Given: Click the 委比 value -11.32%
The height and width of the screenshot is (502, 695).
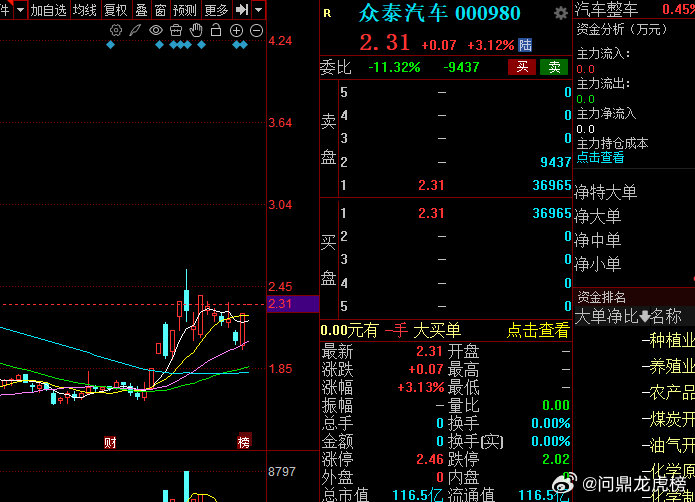Looking at the screenshot, I should (394, 67).
